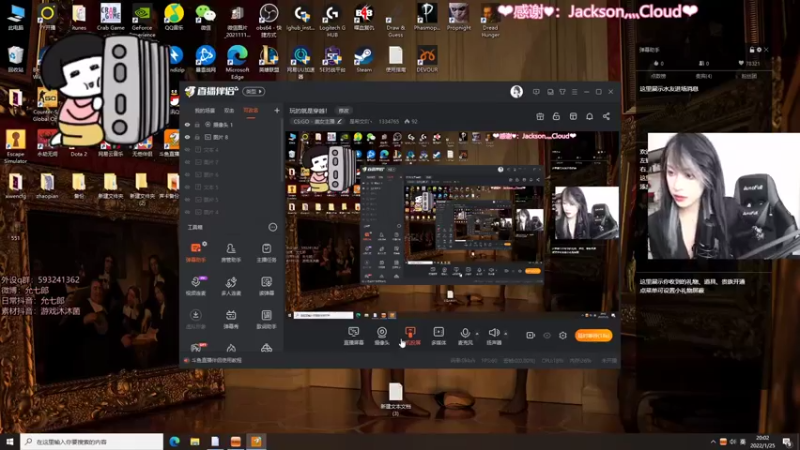800x450 pixels.
Task: Open File Explorer from taskbar
Action: (x=195, y=441)
